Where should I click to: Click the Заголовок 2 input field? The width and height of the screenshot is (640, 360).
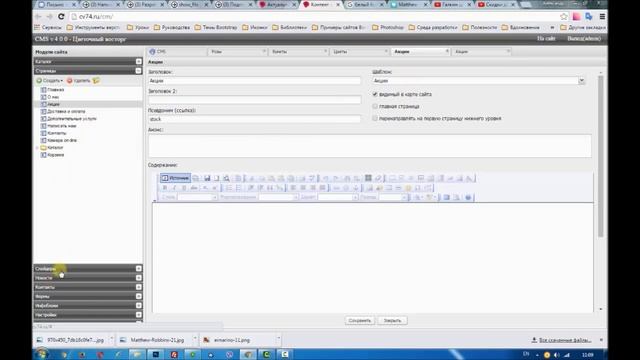[254, 100]
